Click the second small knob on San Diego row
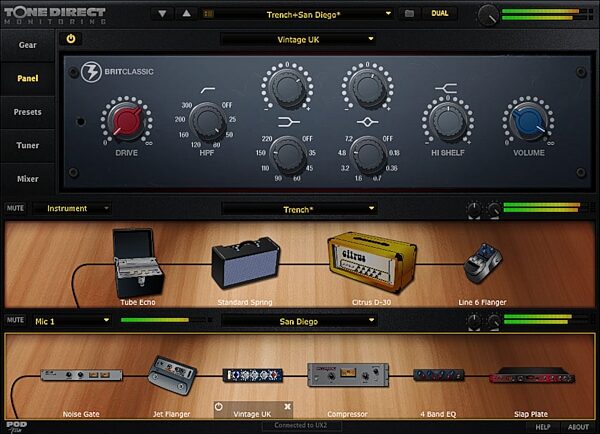This screenshot has height=434, width=600. 494,321
